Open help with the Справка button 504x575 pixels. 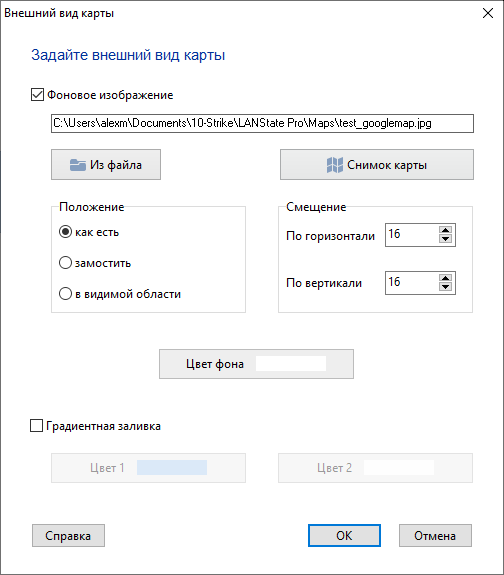coord(68,536)
